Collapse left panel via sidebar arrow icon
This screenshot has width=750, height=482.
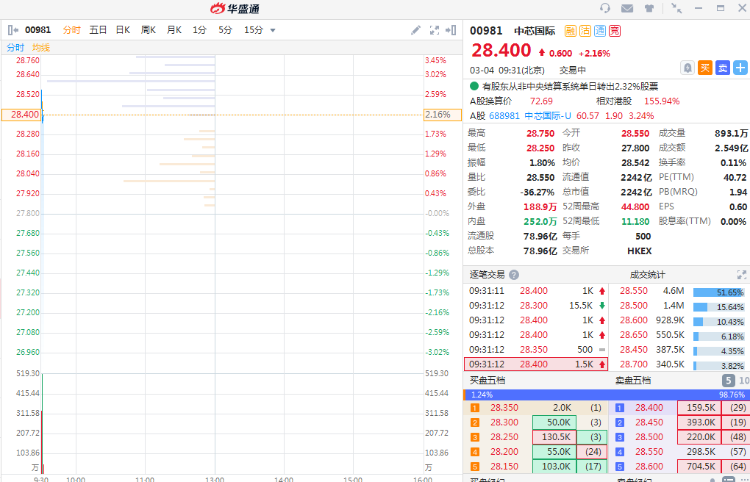pos(9,30)
